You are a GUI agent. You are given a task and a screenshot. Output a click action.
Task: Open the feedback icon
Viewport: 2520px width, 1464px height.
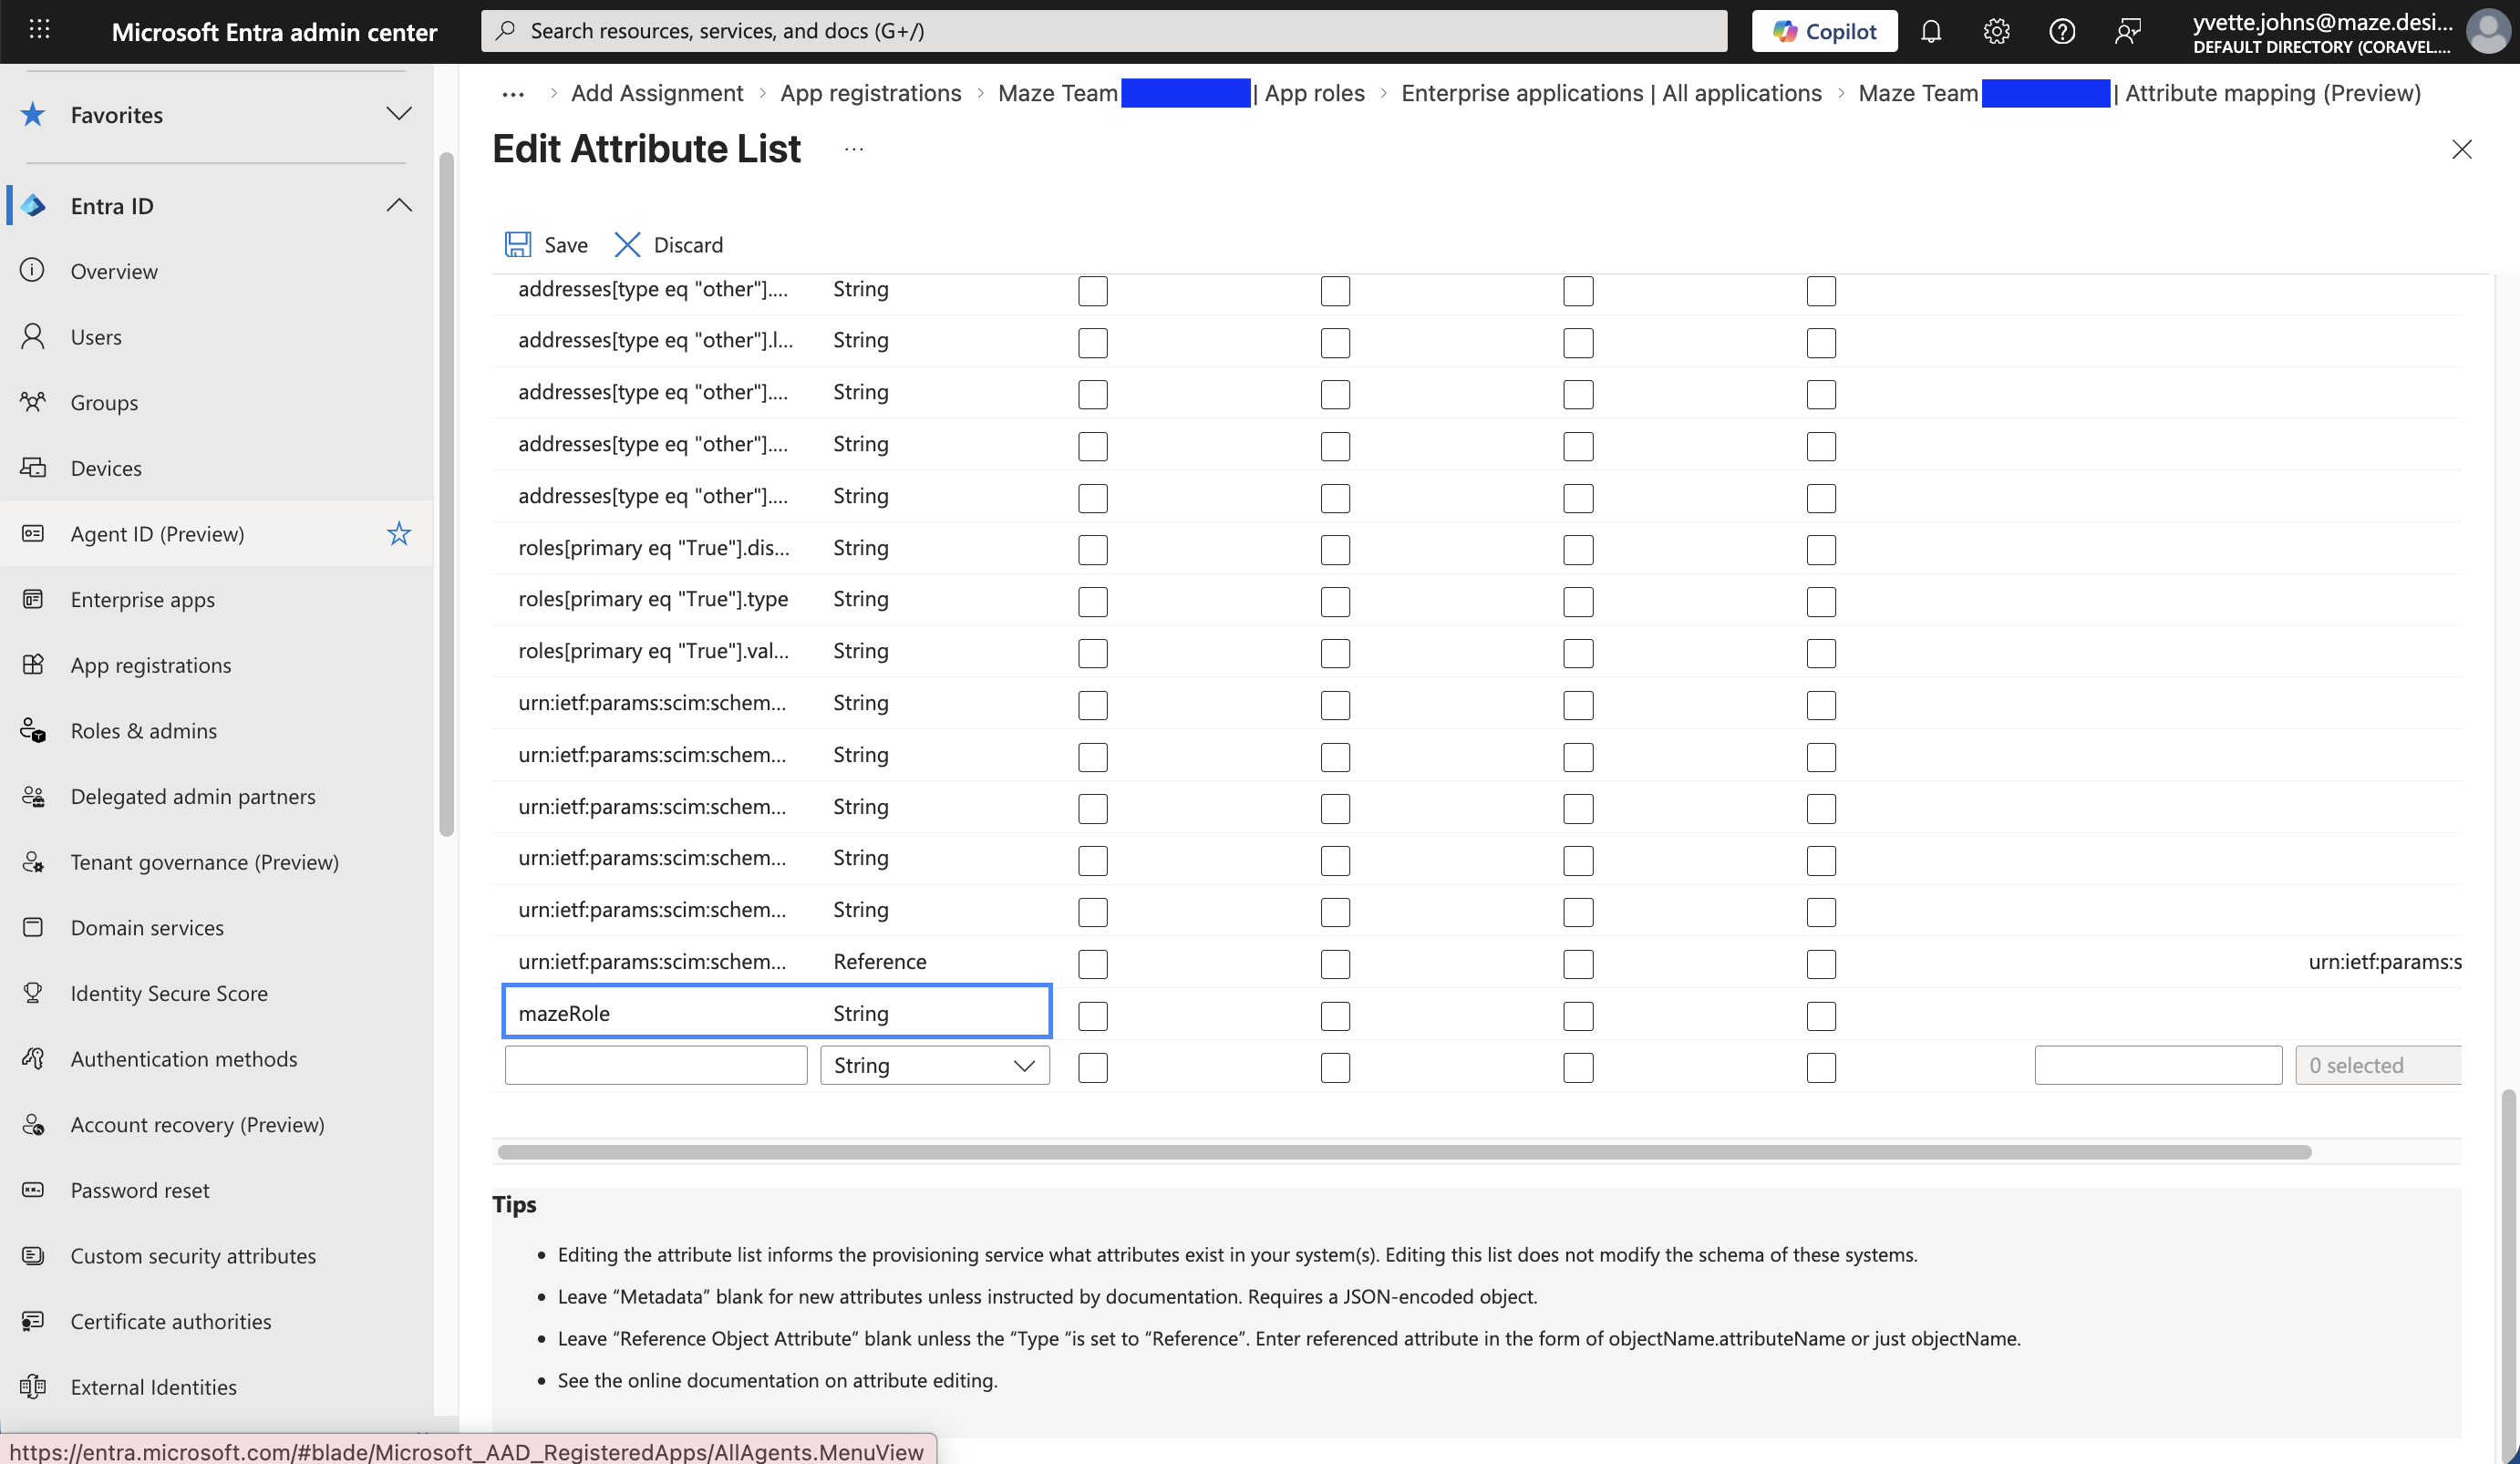click(x=2127, y=31)
